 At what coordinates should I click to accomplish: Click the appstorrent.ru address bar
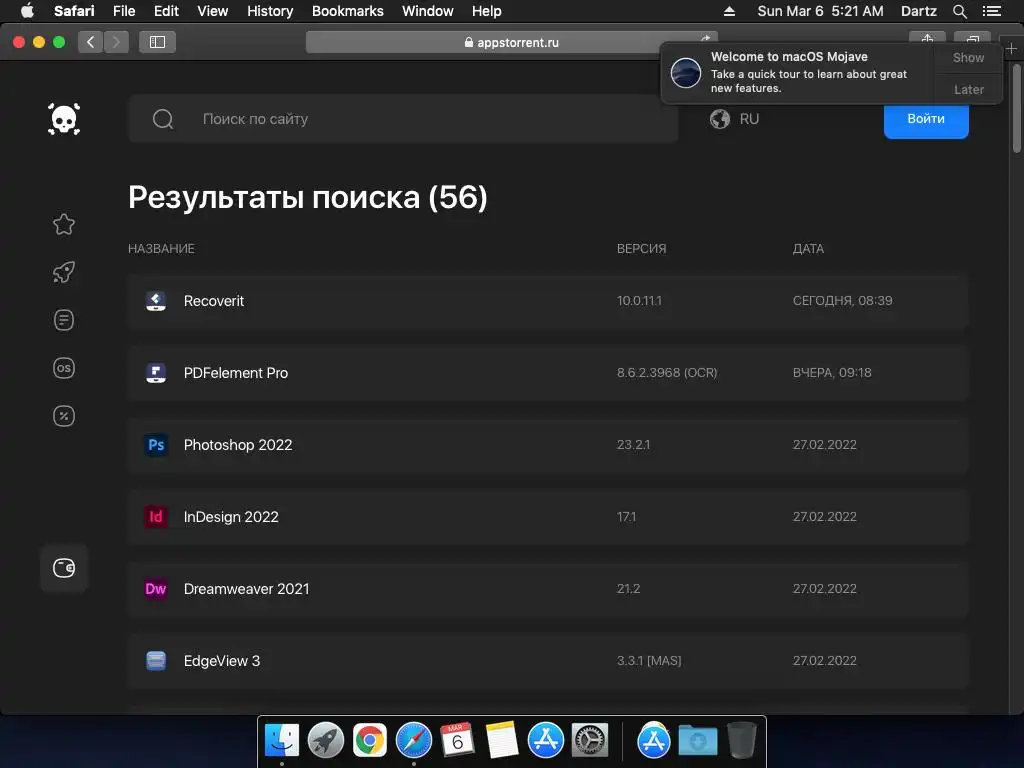pos(511,42)
